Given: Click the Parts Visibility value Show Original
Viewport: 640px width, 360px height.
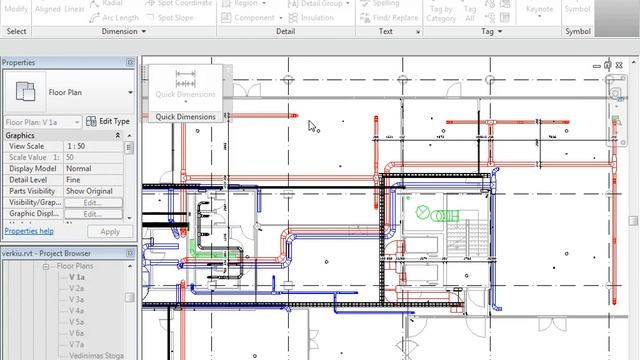Looking at the screenshot, I should (93, 191).
